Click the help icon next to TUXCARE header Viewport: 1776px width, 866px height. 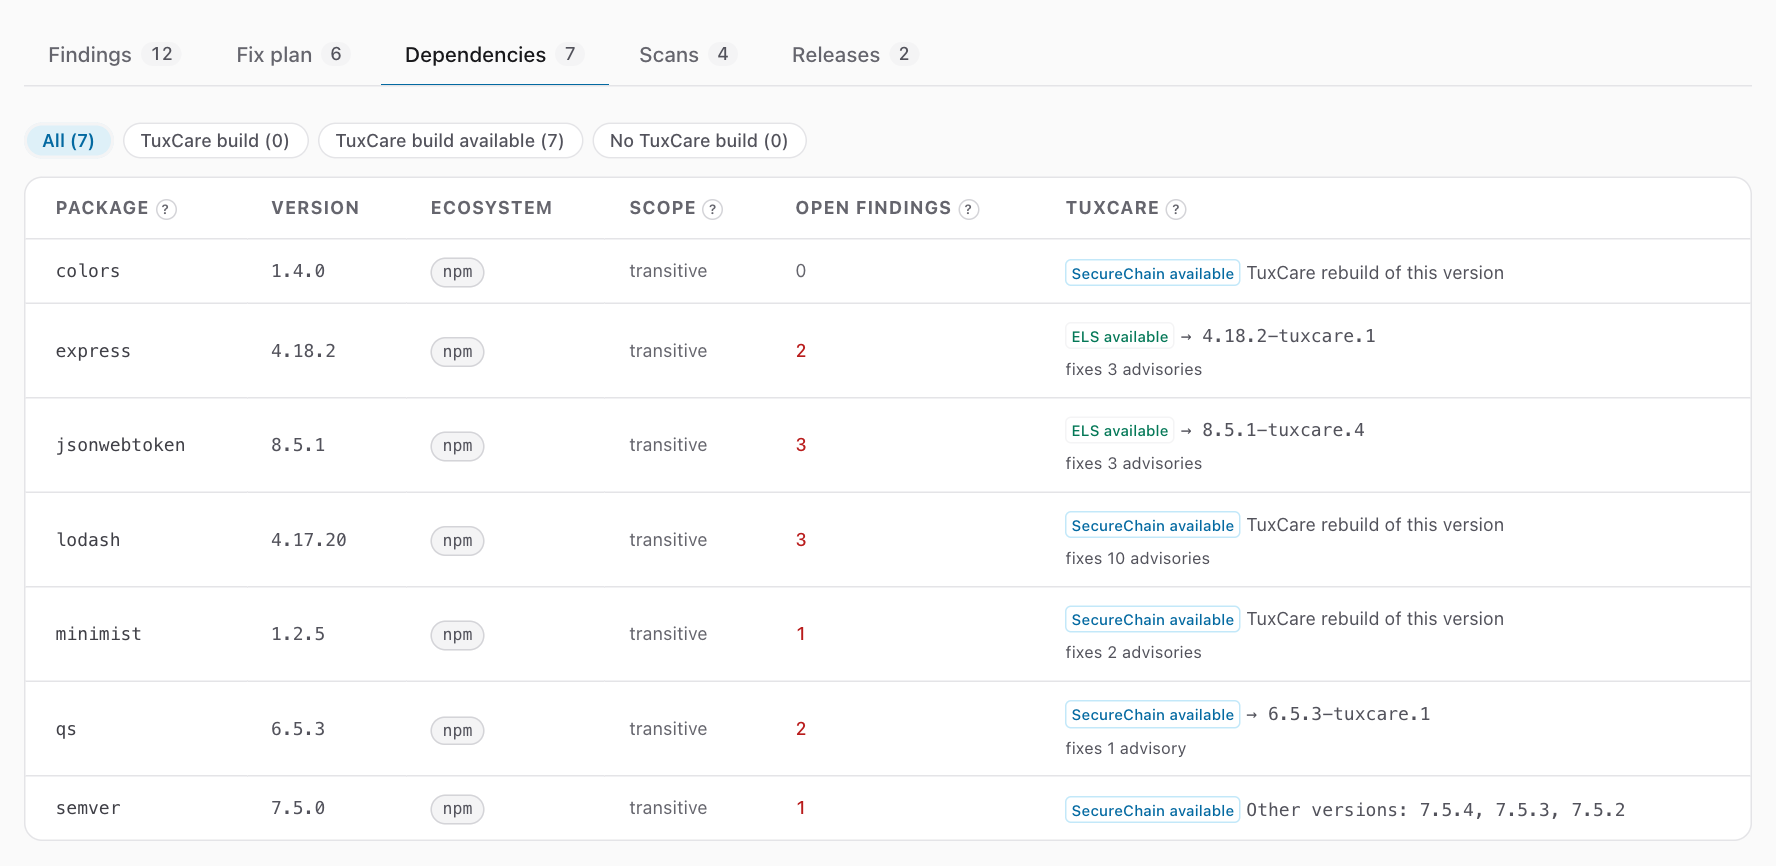click(x=1176, y=209)
